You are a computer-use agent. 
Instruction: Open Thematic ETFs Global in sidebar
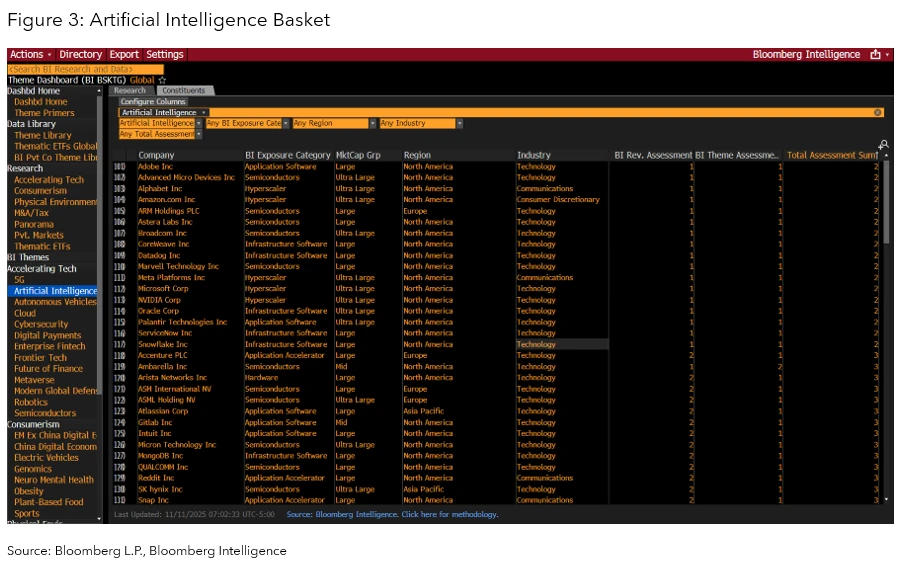click(56, 146)
